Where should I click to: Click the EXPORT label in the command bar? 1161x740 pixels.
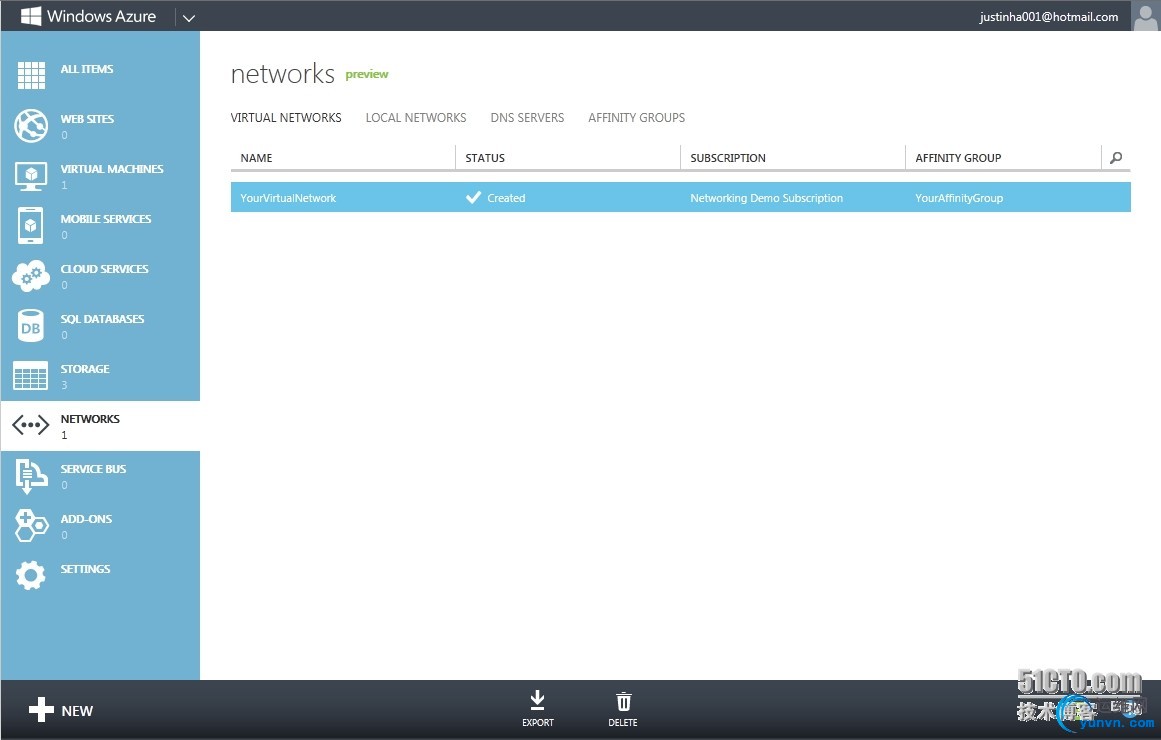538,722
